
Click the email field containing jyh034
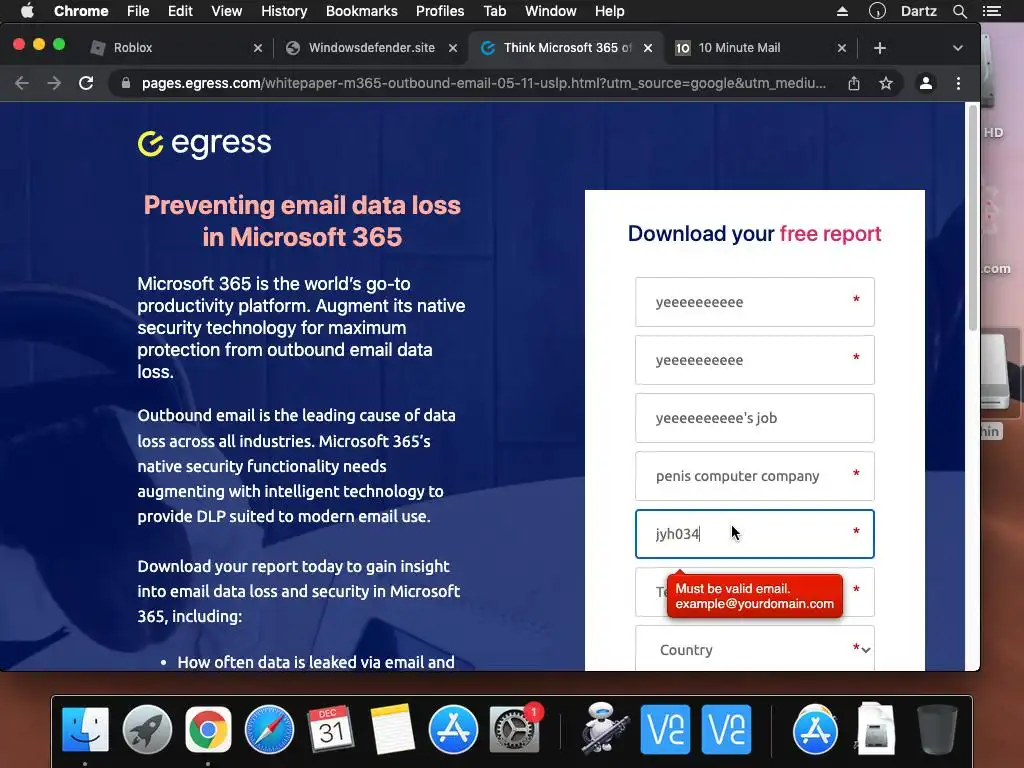click(754, 534)
